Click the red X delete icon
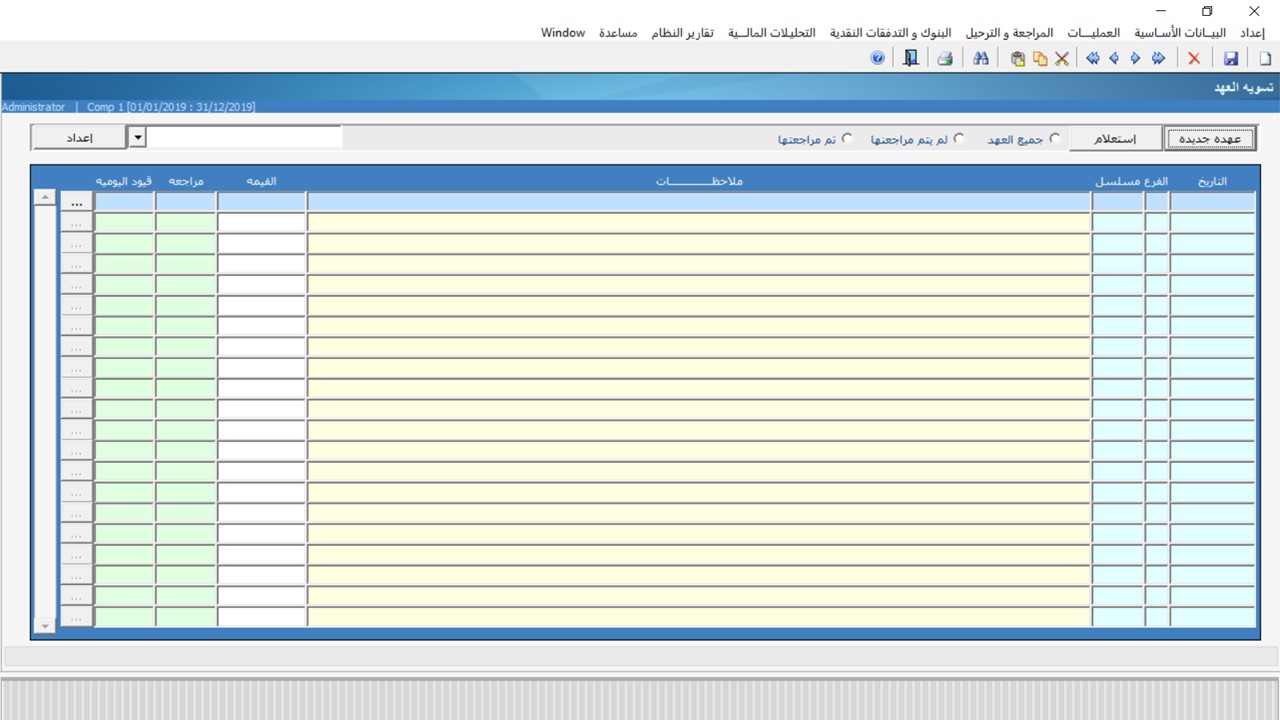This screenshot has width=1280, height=720. (x=1194, y=59)
